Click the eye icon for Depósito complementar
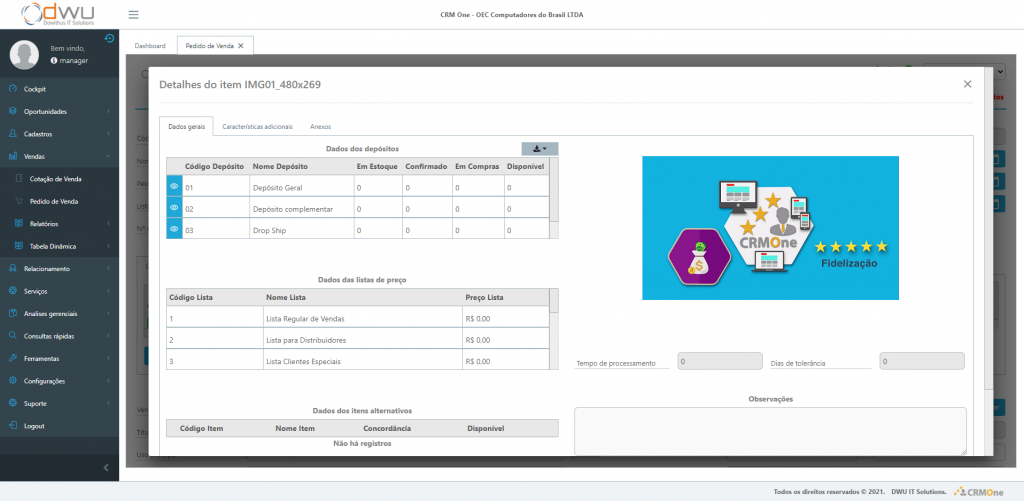 coord(174,208)
